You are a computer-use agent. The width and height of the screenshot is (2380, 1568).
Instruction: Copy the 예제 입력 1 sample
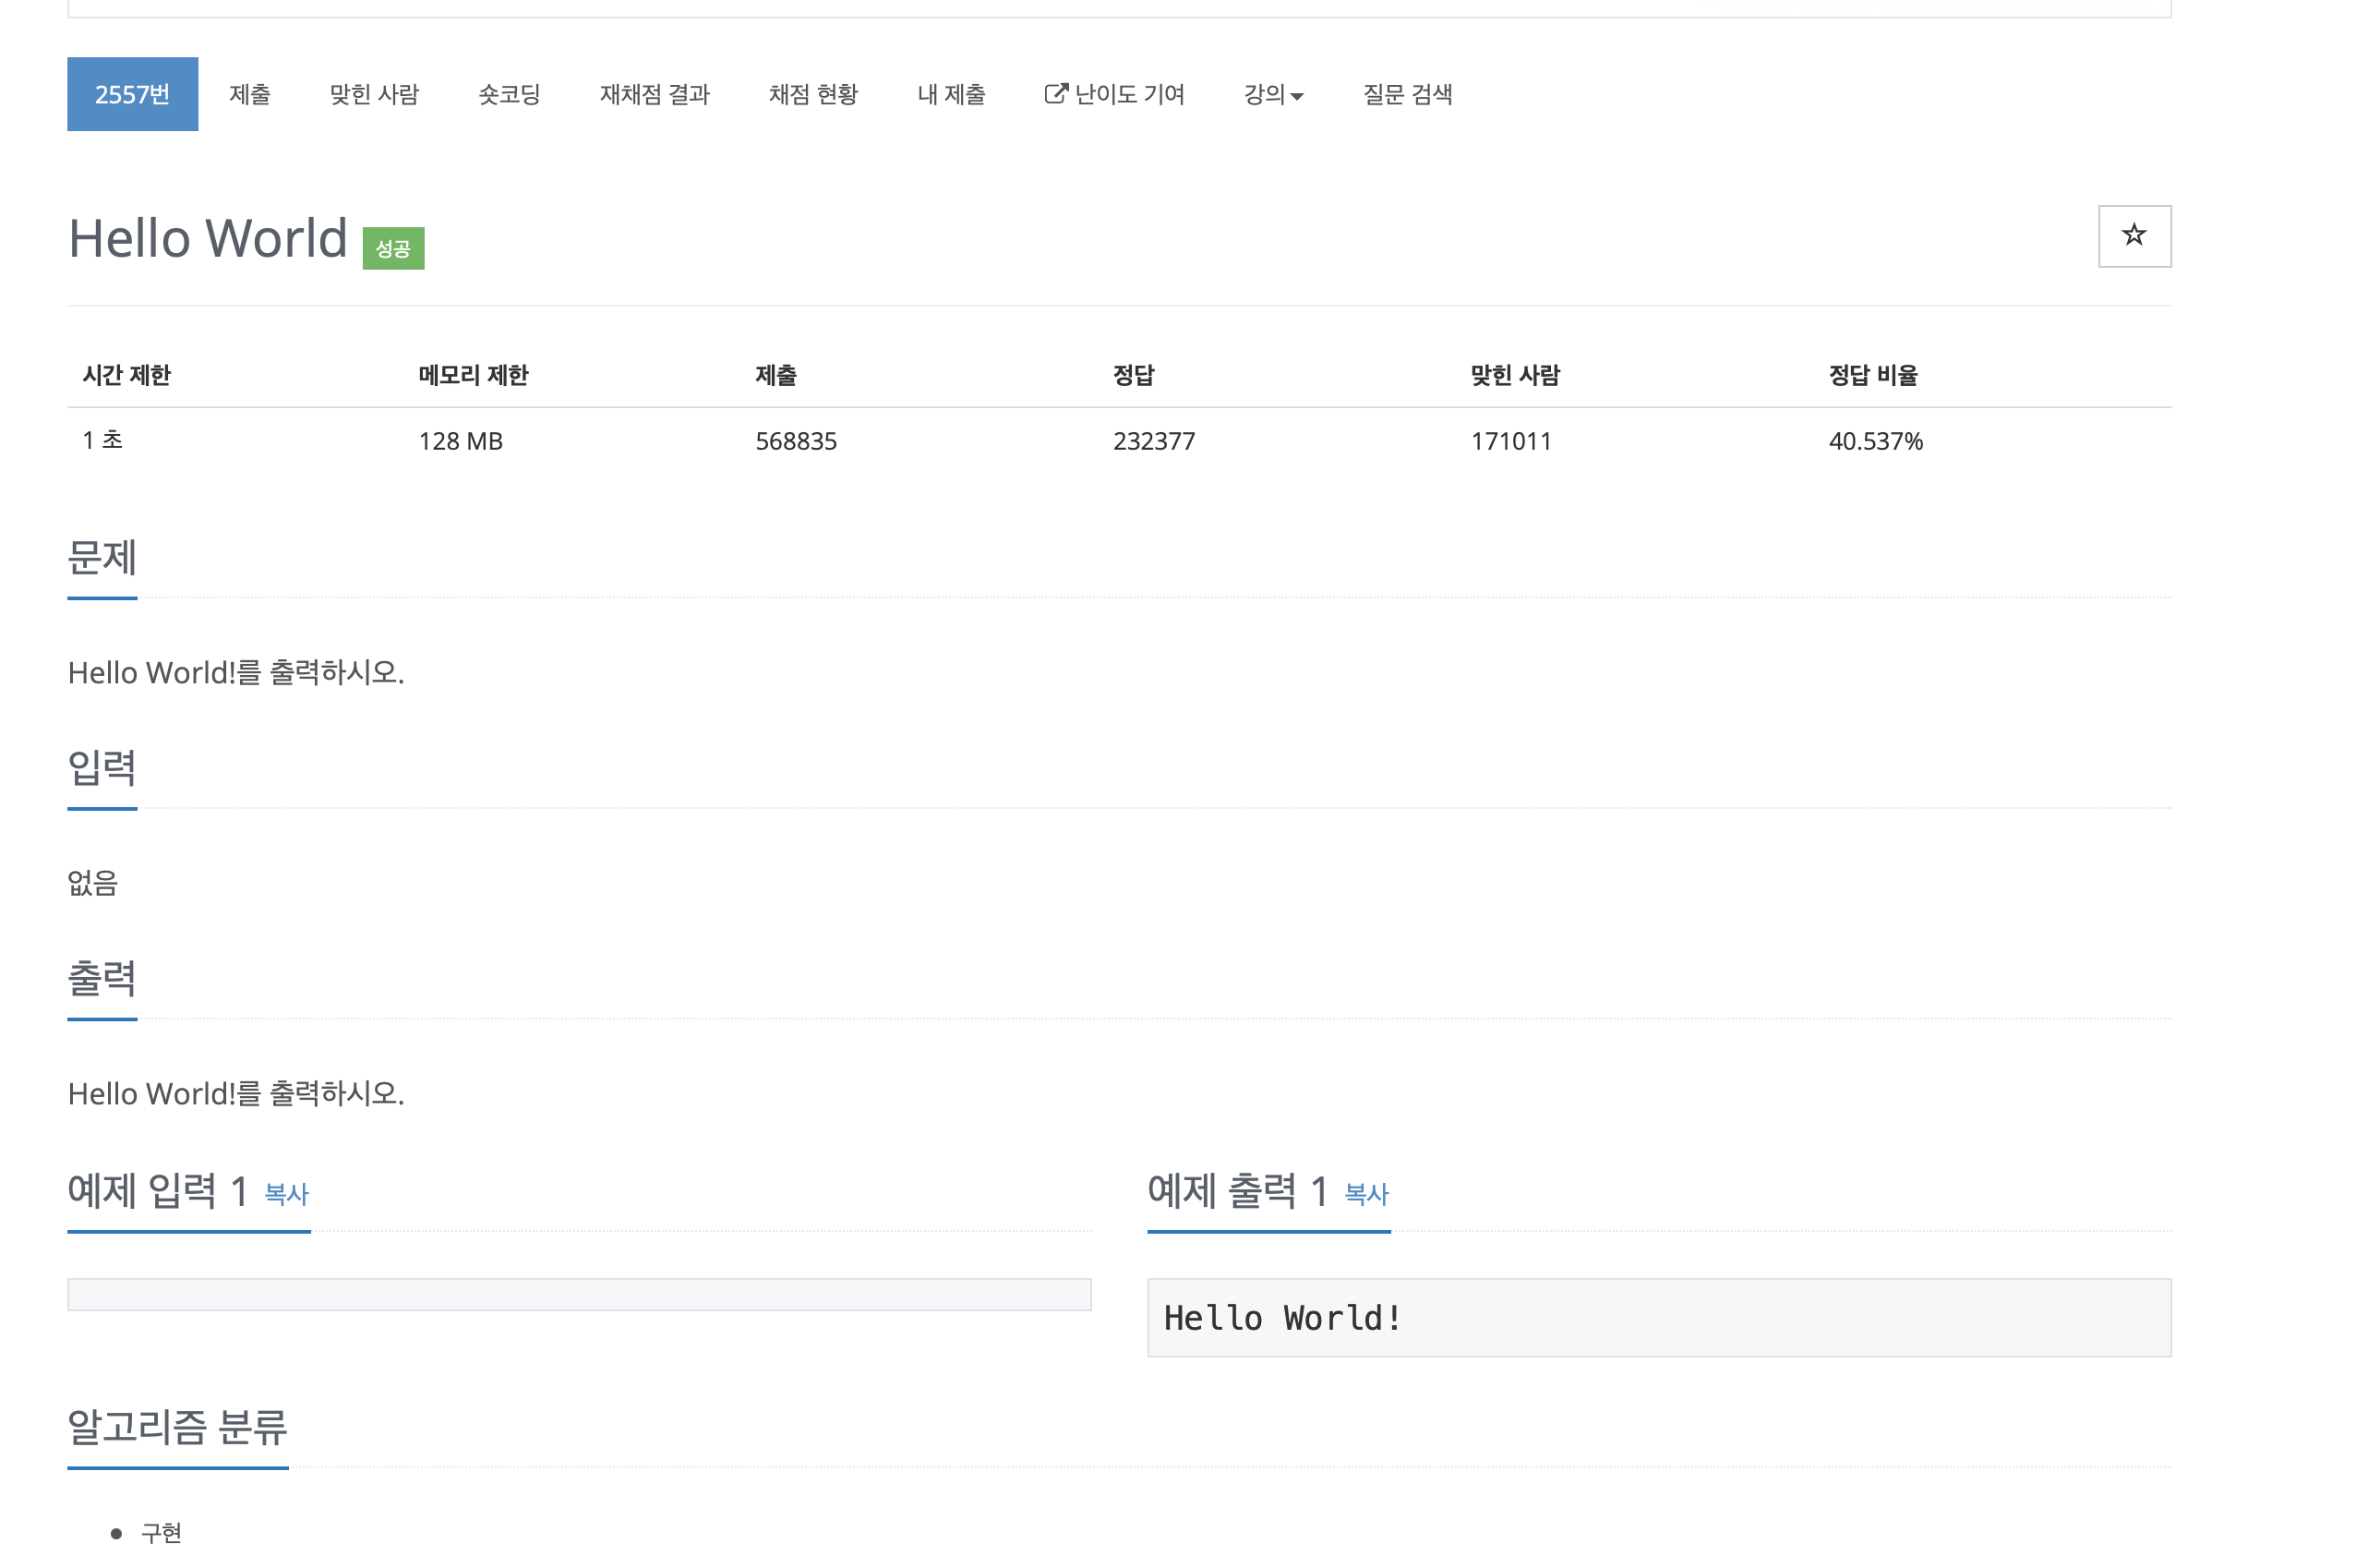click(x=286, y=1194)
